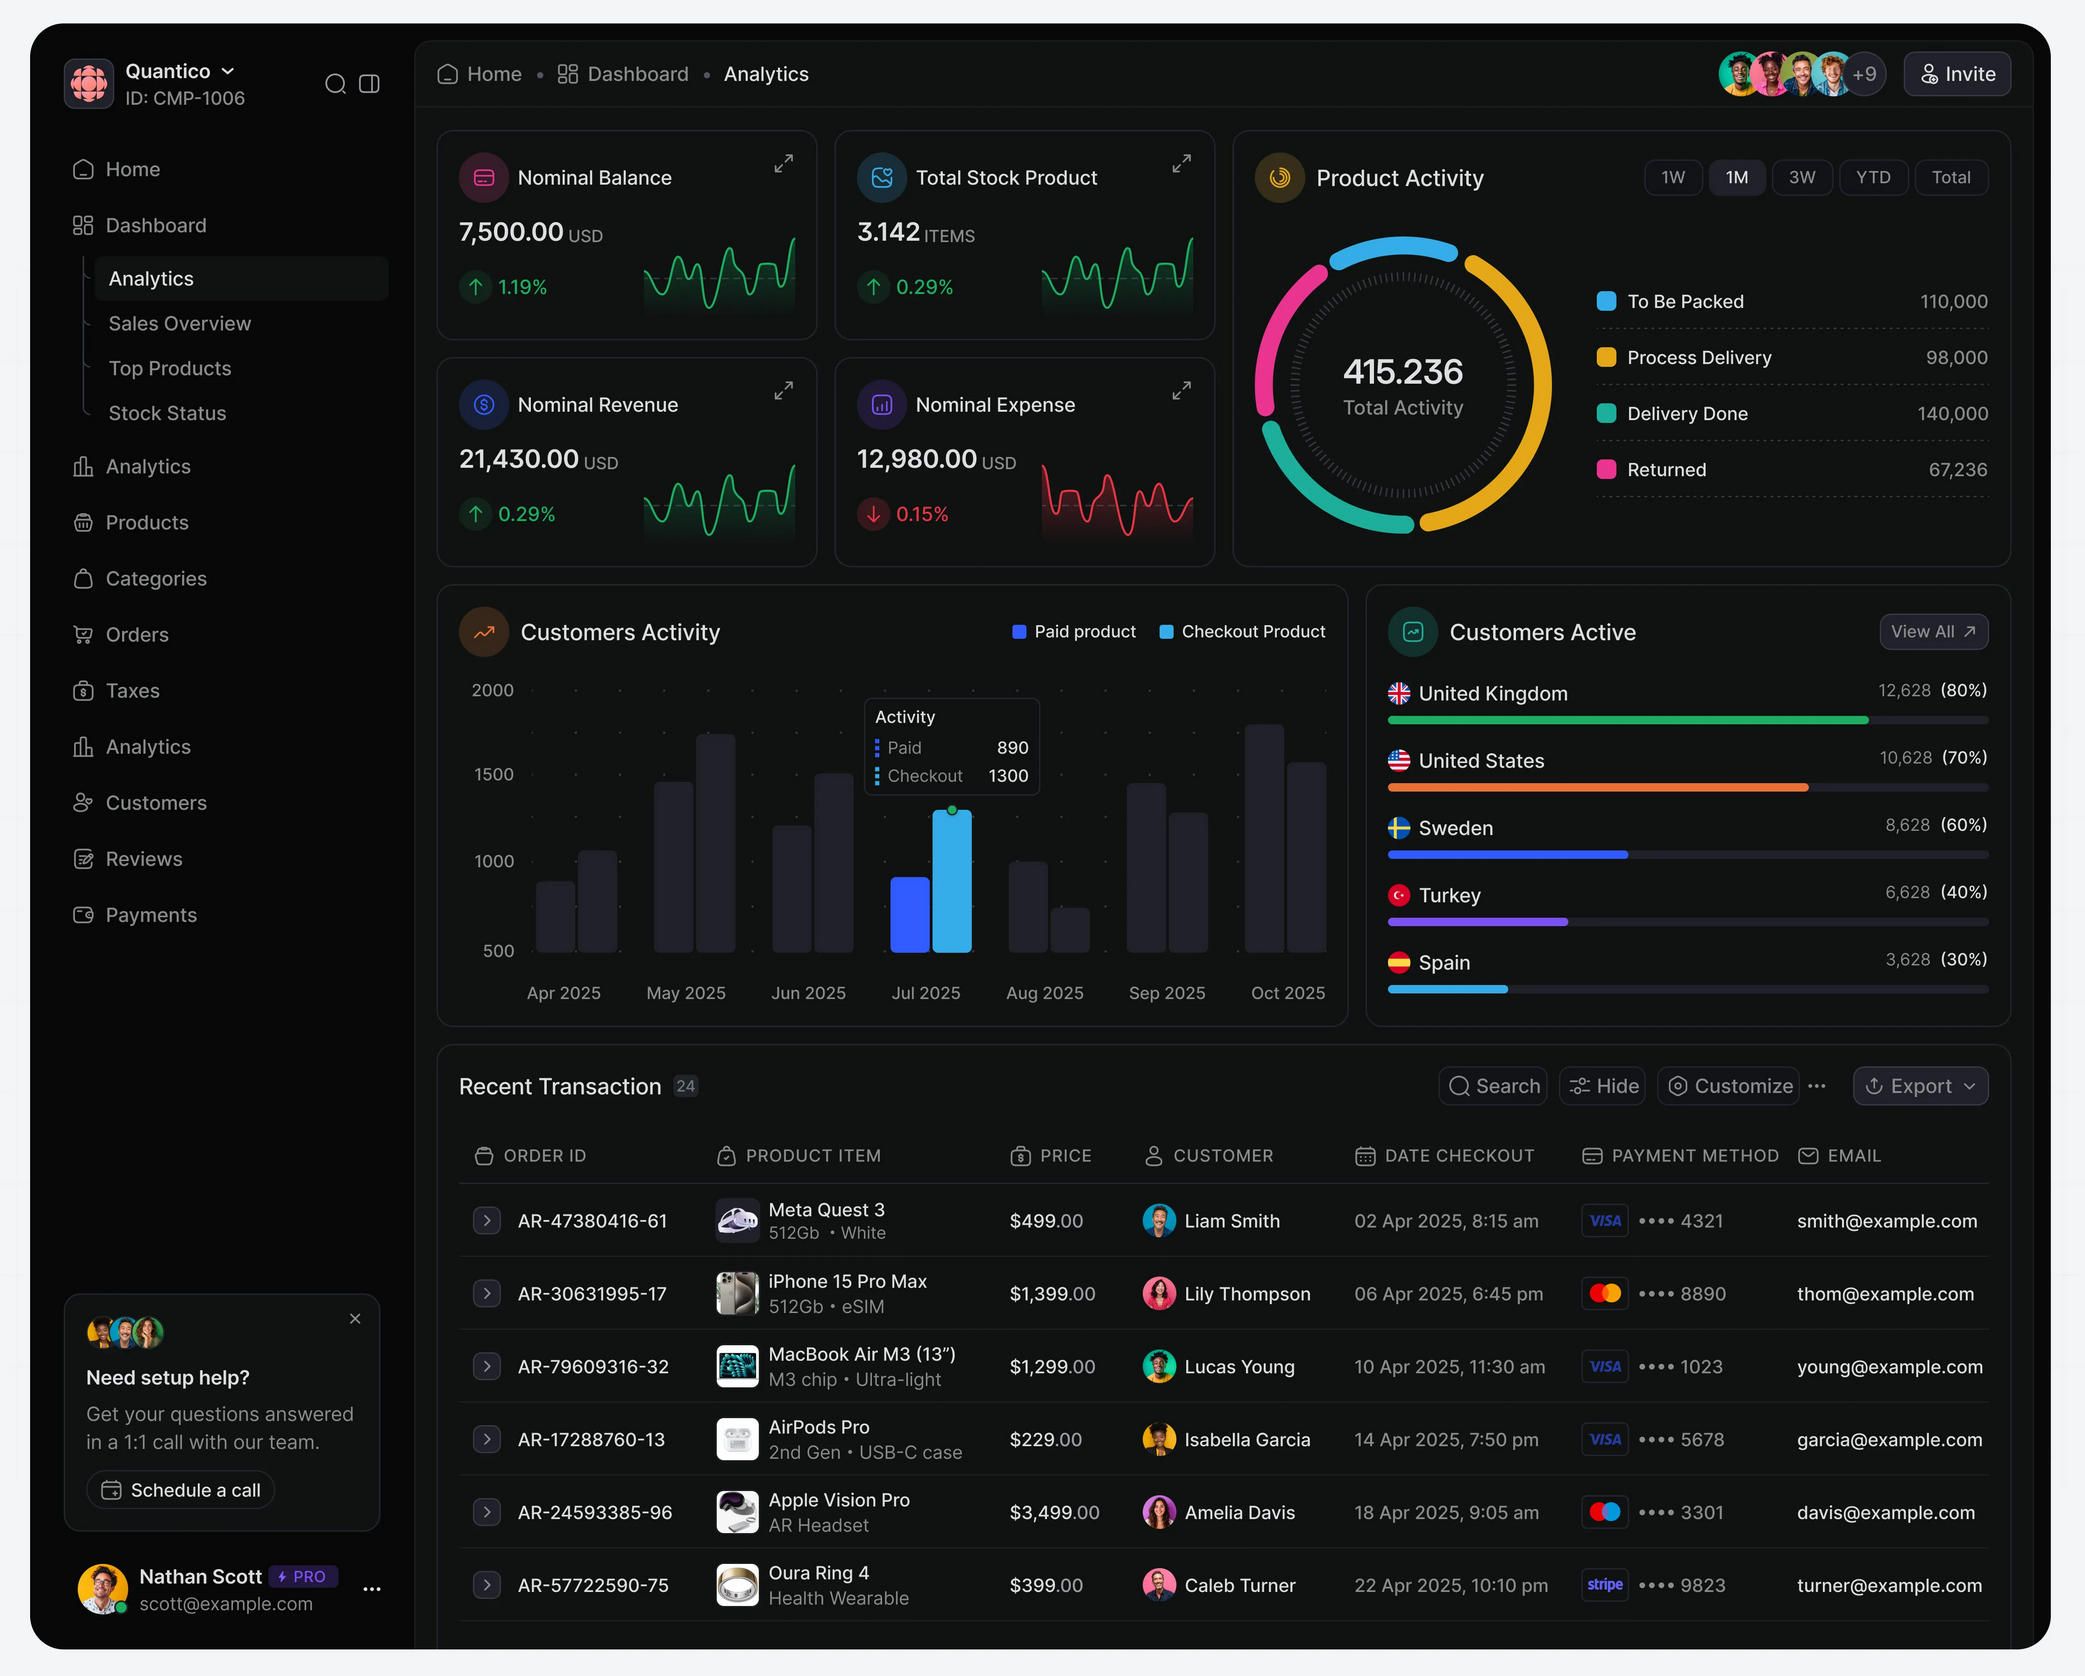Open the Search tool in Recent Transaction
This screenshot has height=1676, width=2085.
pos(1492,1086)
